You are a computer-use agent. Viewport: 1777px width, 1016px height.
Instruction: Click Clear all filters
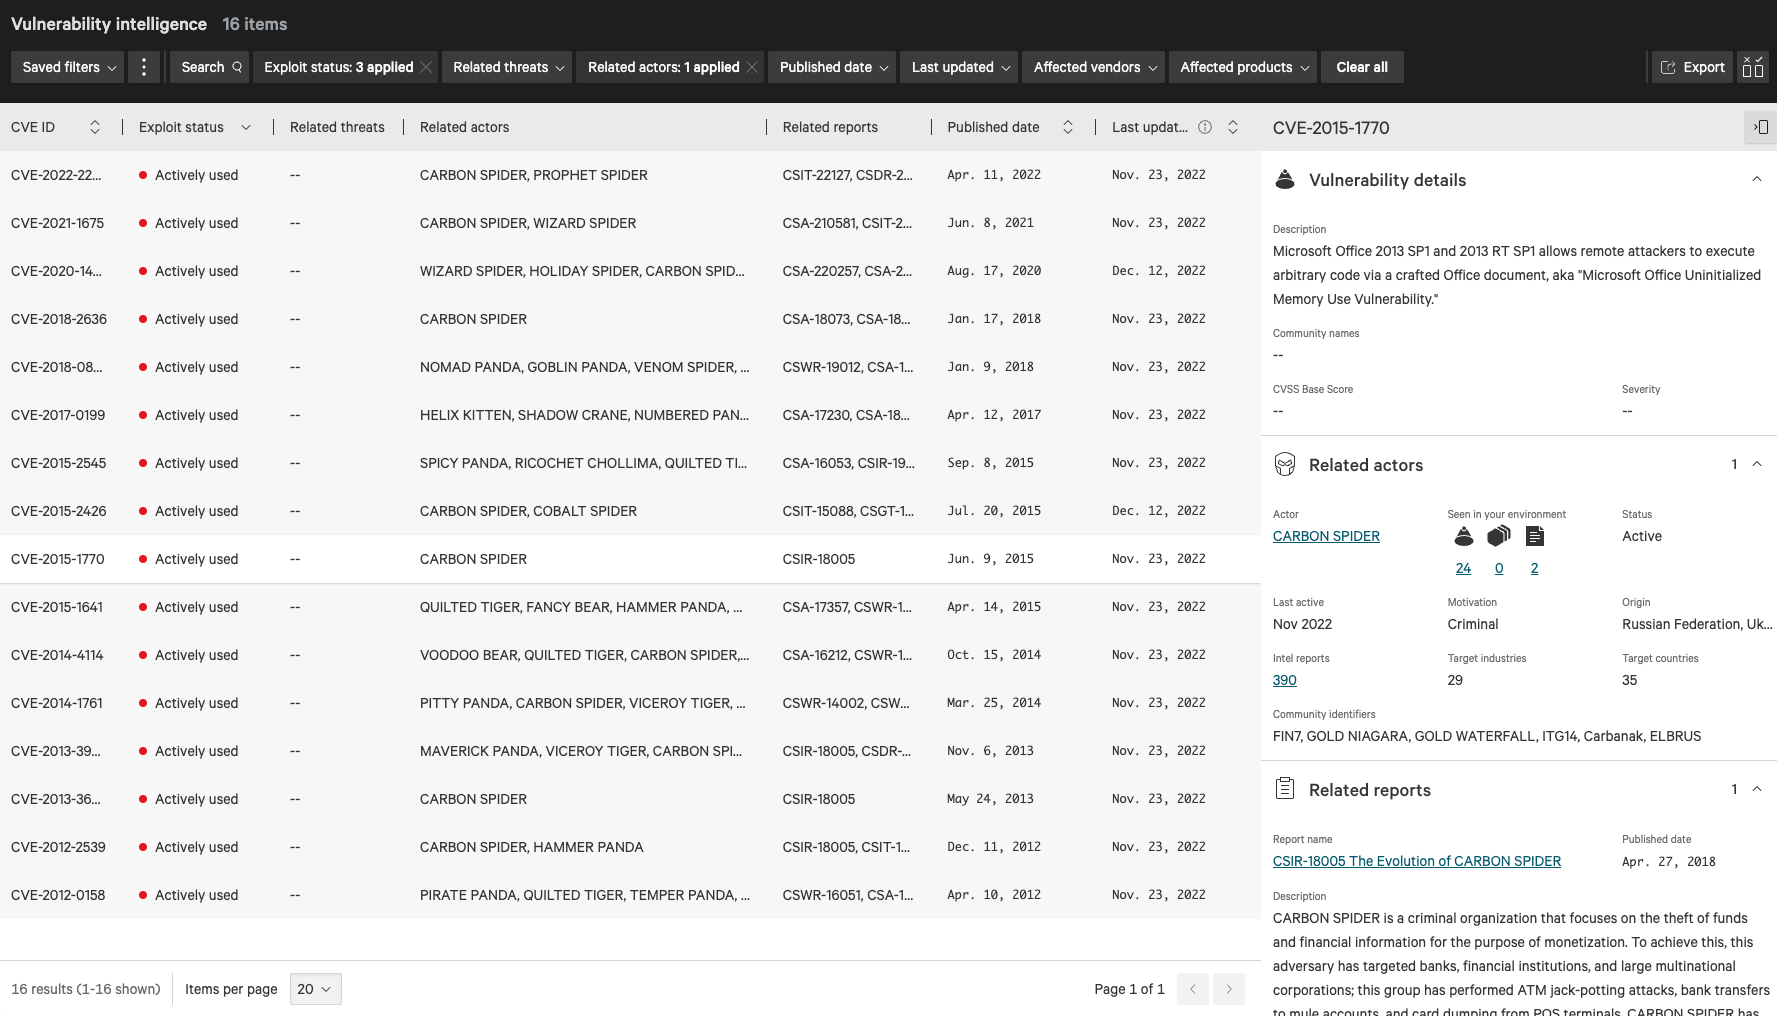click(1362, 67)
